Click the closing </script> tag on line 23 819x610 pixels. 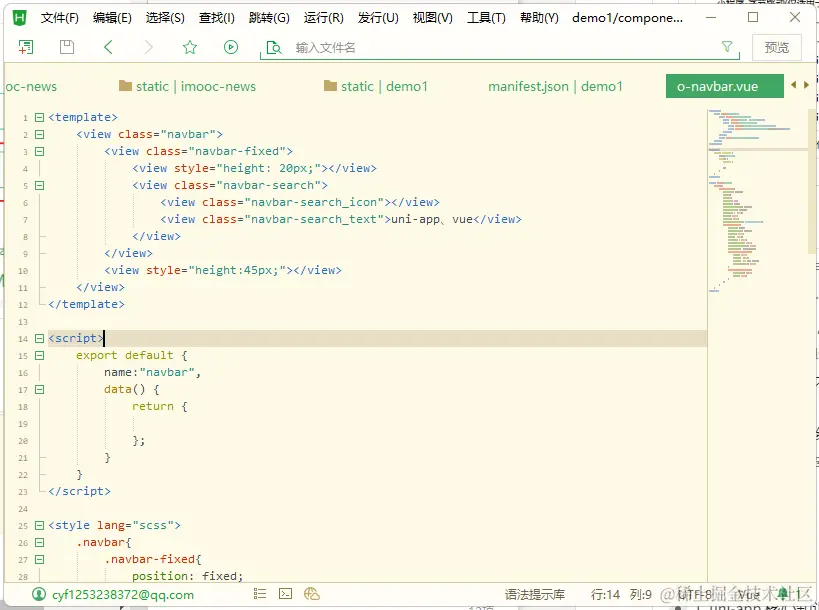click(x=79, y=491)
